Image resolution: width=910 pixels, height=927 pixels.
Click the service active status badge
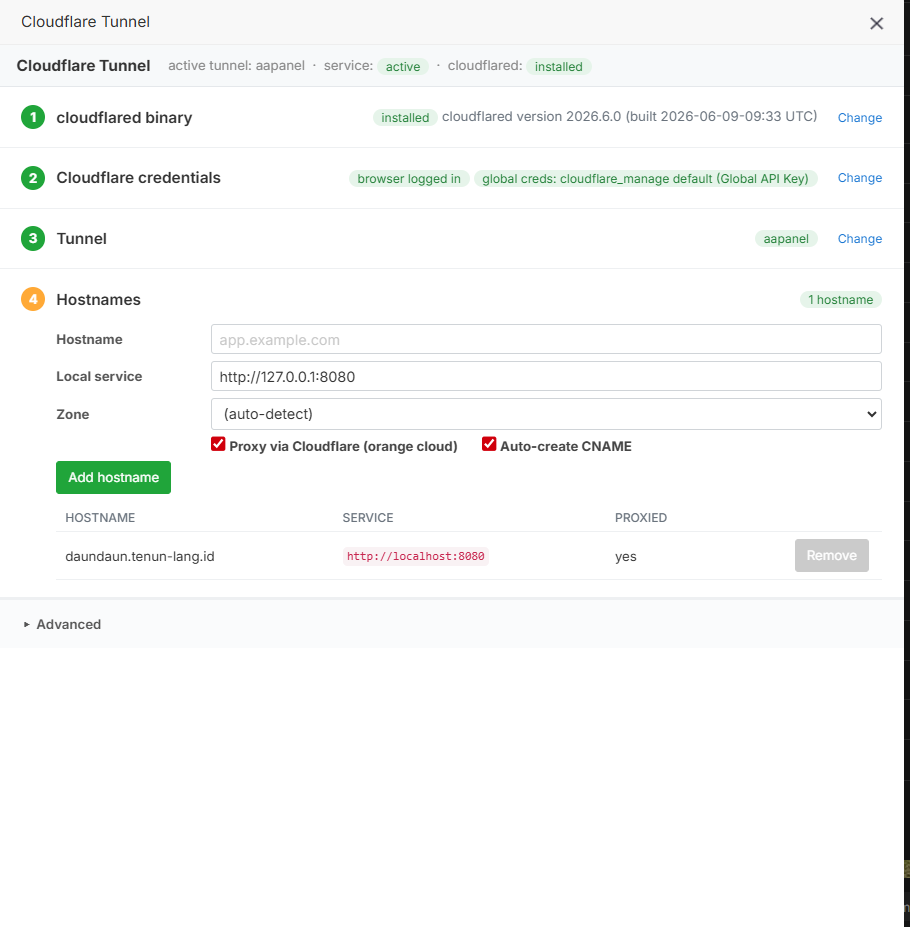click(x=403, y=66)
